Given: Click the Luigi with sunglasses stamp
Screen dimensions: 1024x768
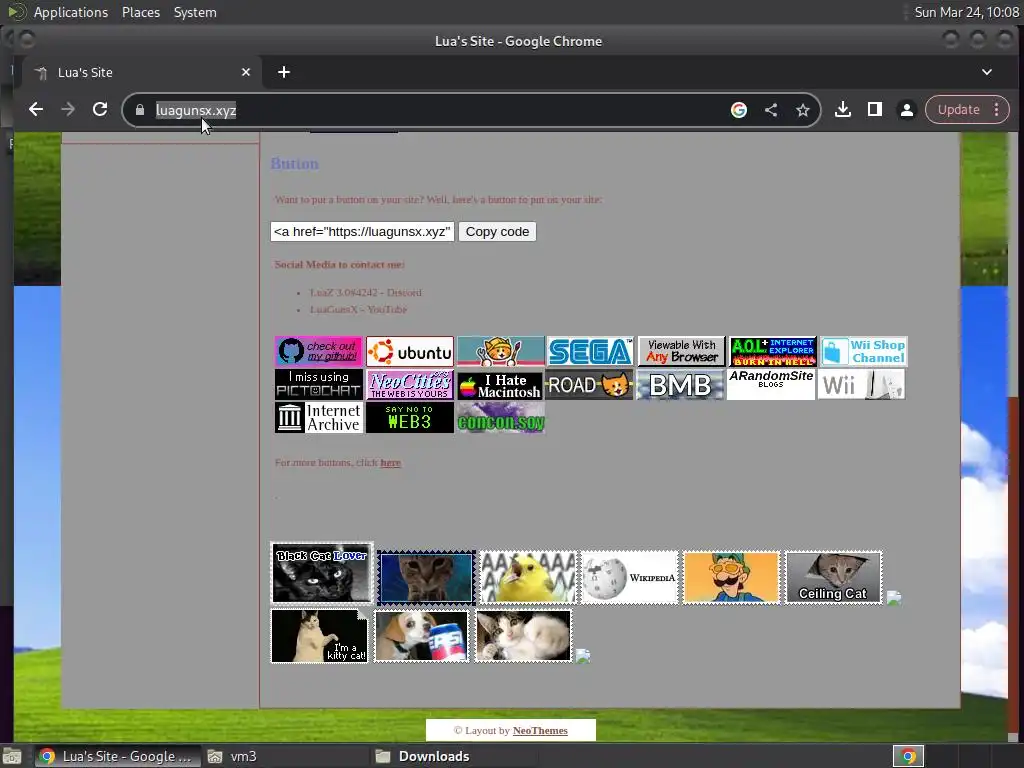Looking at the screenshot, I should point(731,577).
